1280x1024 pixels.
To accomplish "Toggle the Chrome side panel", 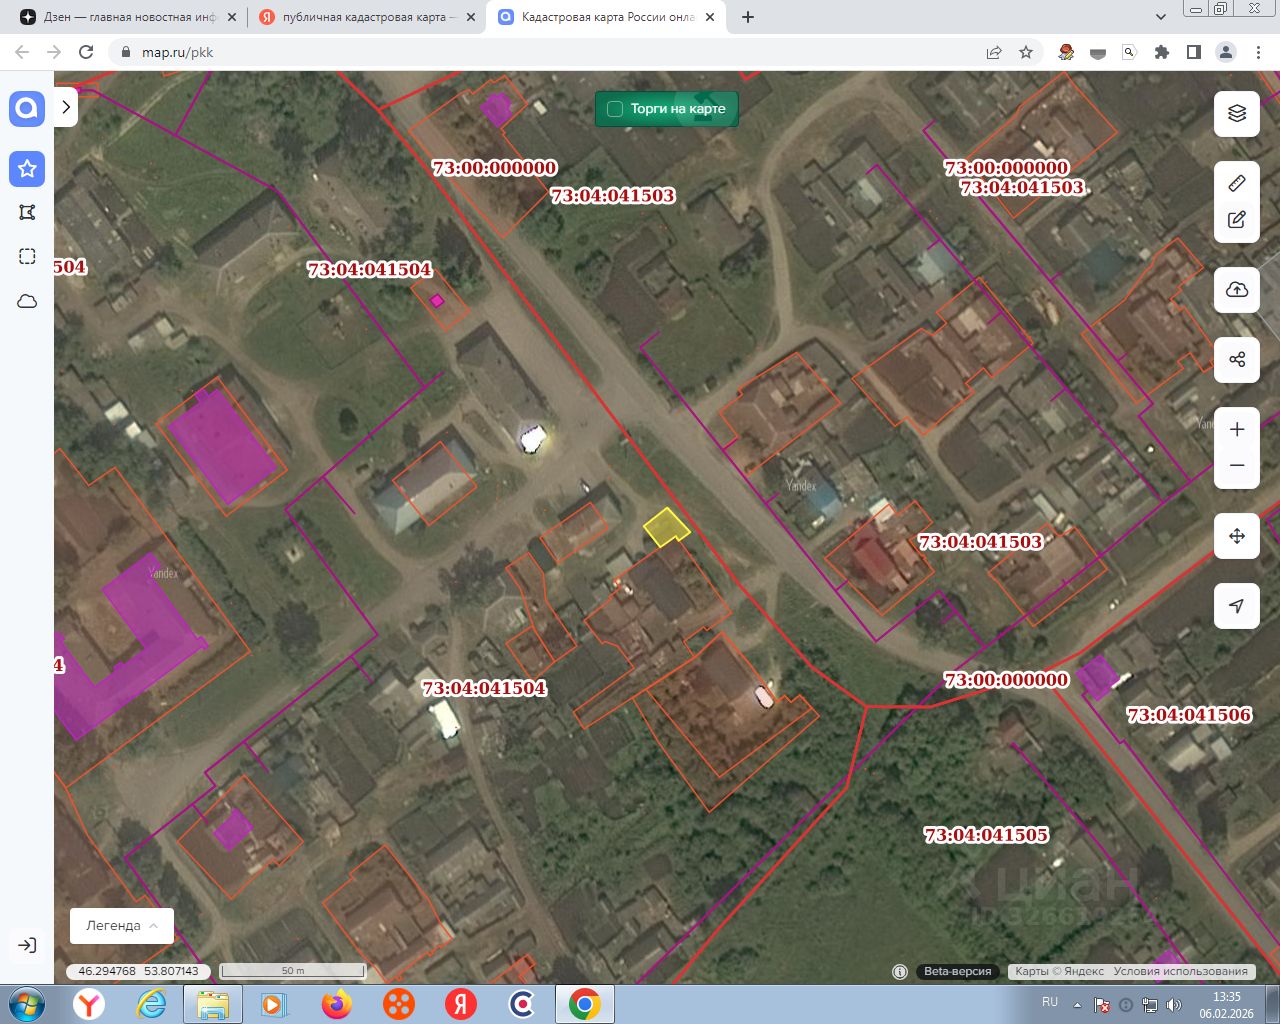I will coord(1193,52).
